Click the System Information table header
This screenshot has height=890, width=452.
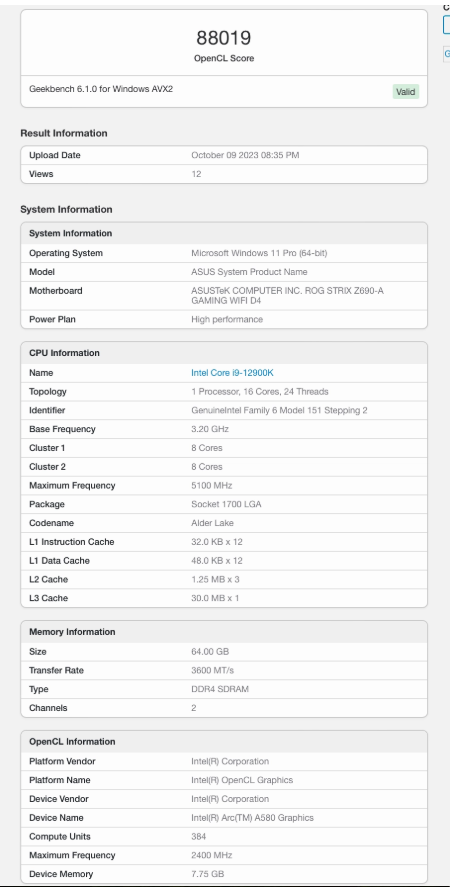coord(70,233)
